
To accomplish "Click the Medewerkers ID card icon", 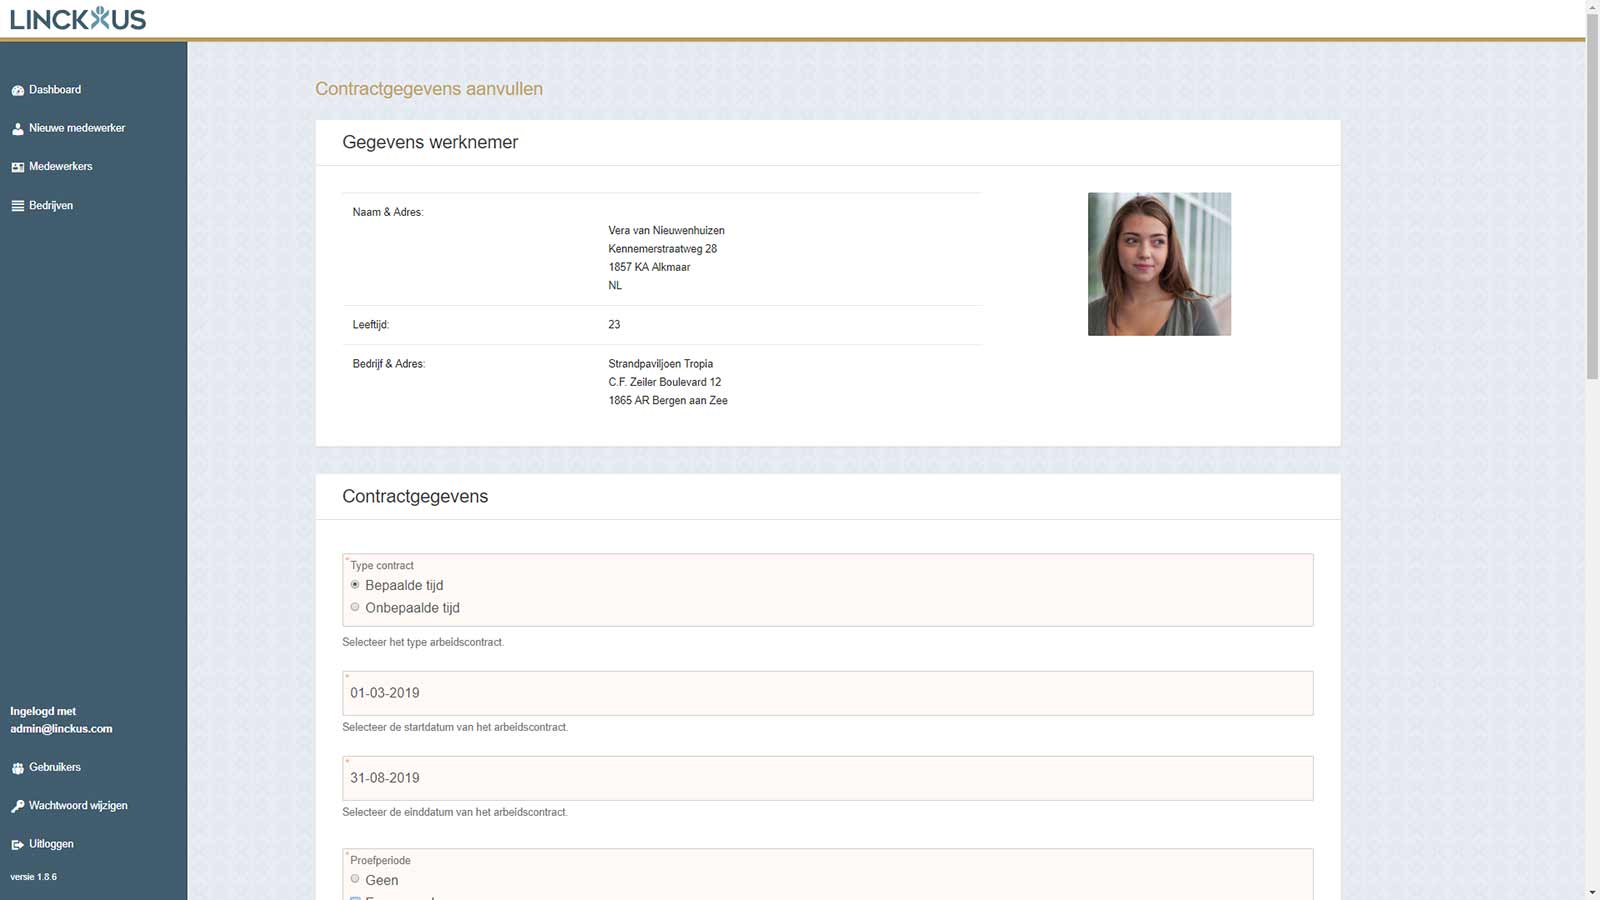I will tap(17, 167).
